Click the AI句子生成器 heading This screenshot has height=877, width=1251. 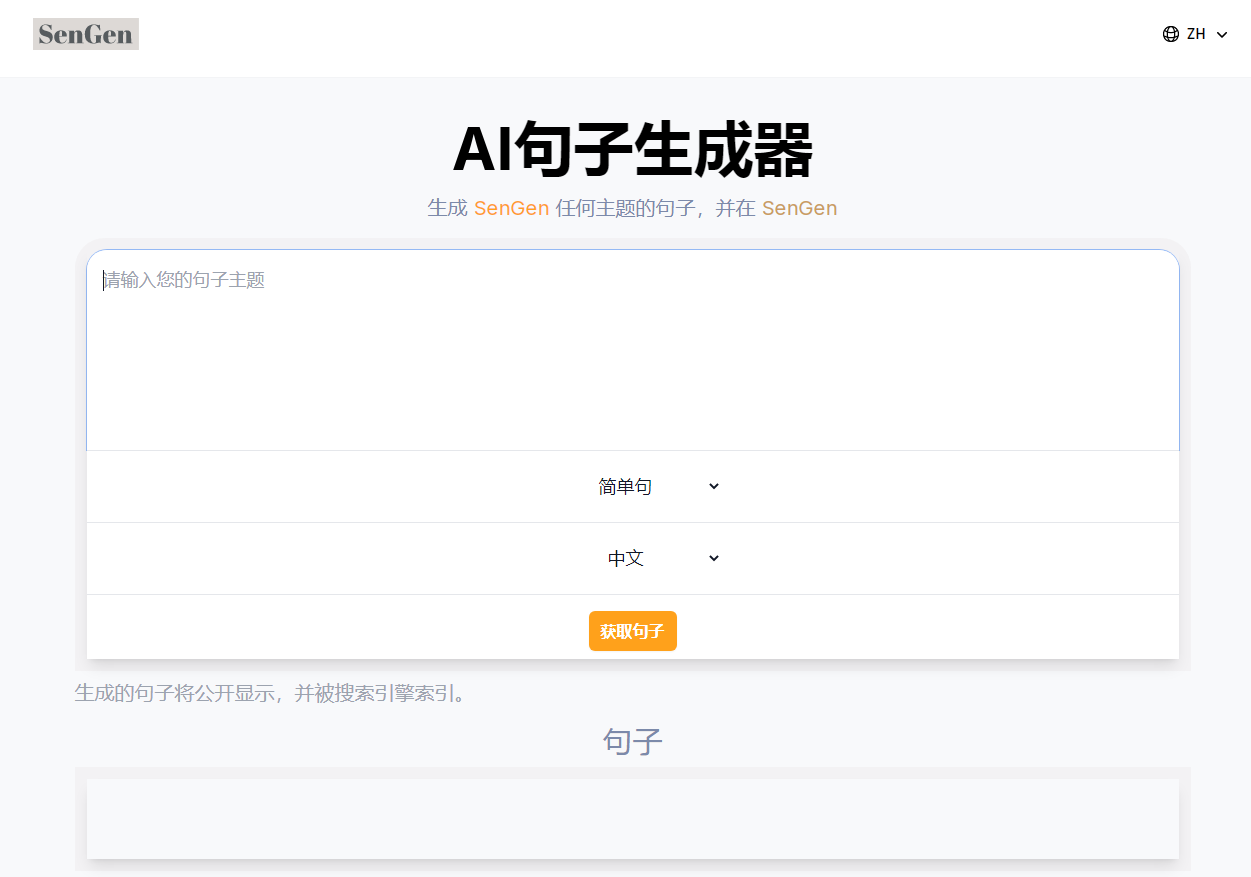tap(633, 150)
